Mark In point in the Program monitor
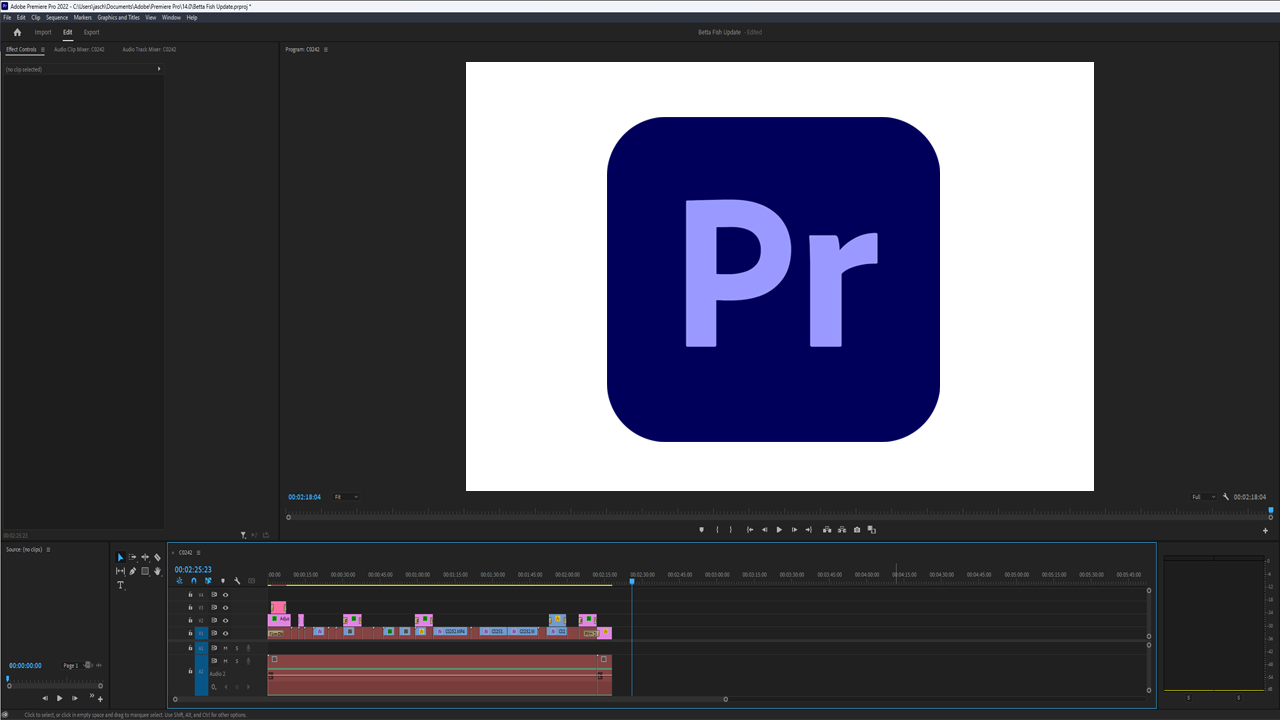Screen dimensions: 1280x720 (x=717, y=530)
